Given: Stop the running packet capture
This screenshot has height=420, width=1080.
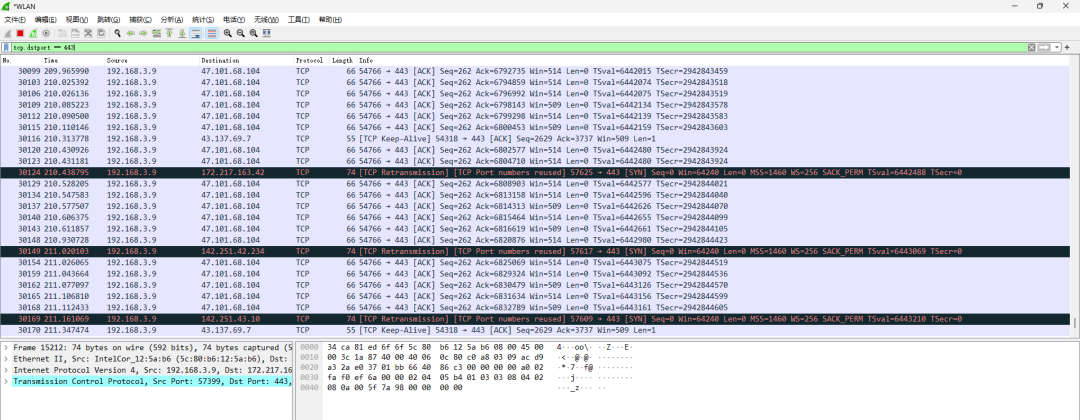Looking at the screenshot, I should click(x=19, y=33).
